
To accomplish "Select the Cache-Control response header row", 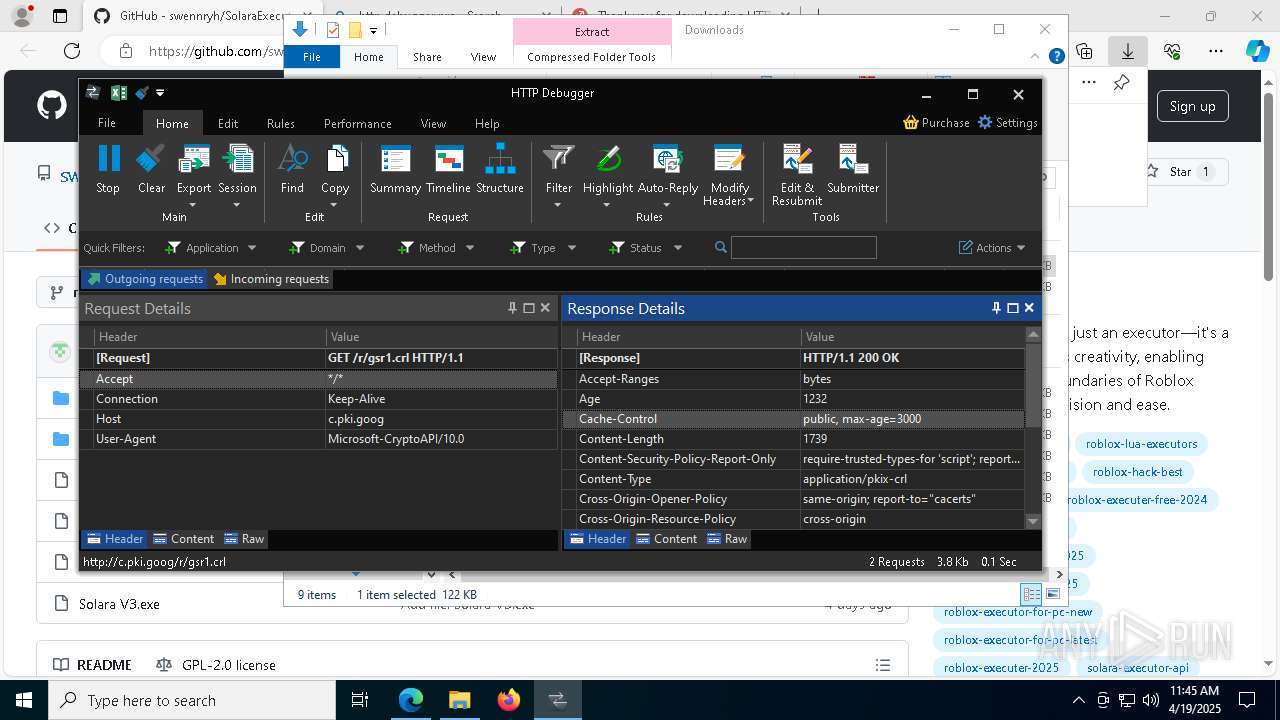I will click(794, 419).
